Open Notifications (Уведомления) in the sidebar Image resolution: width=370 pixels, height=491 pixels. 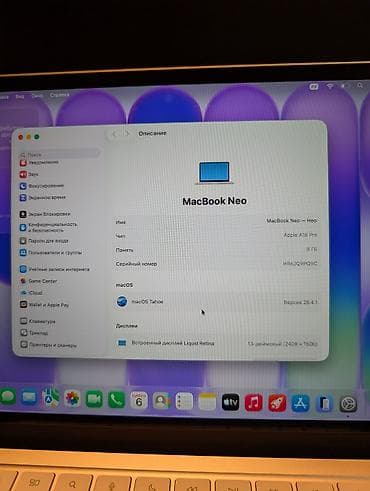click(x=39, y=163)
